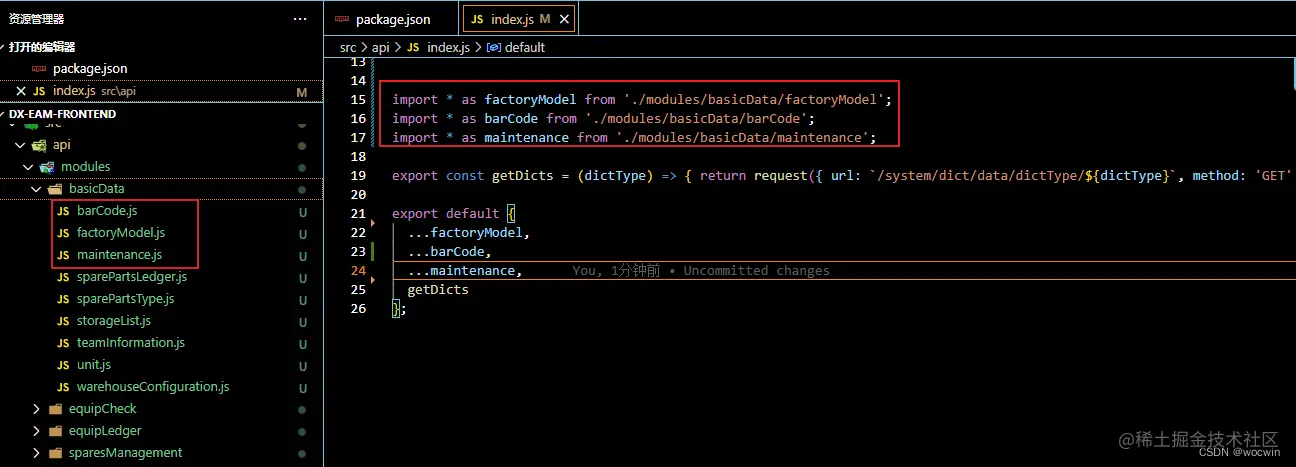
Task: Open storageList.js file
Action: (x=114, y=321)
